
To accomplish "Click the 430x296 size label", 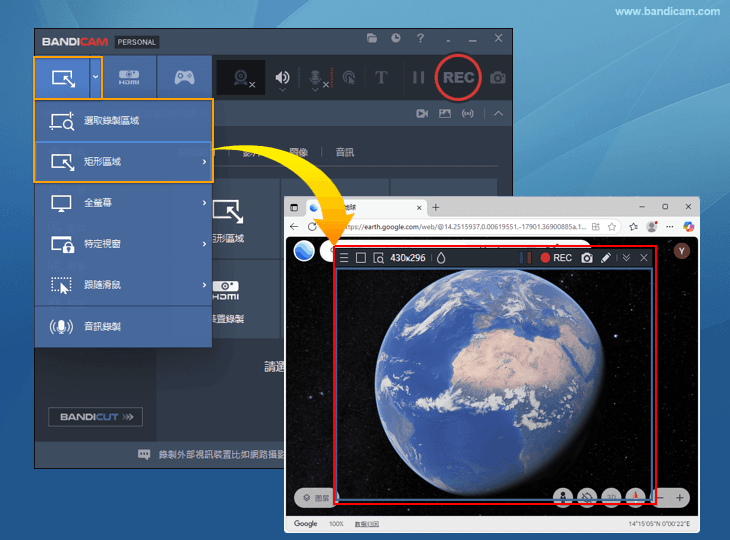I will click(407, 258).
